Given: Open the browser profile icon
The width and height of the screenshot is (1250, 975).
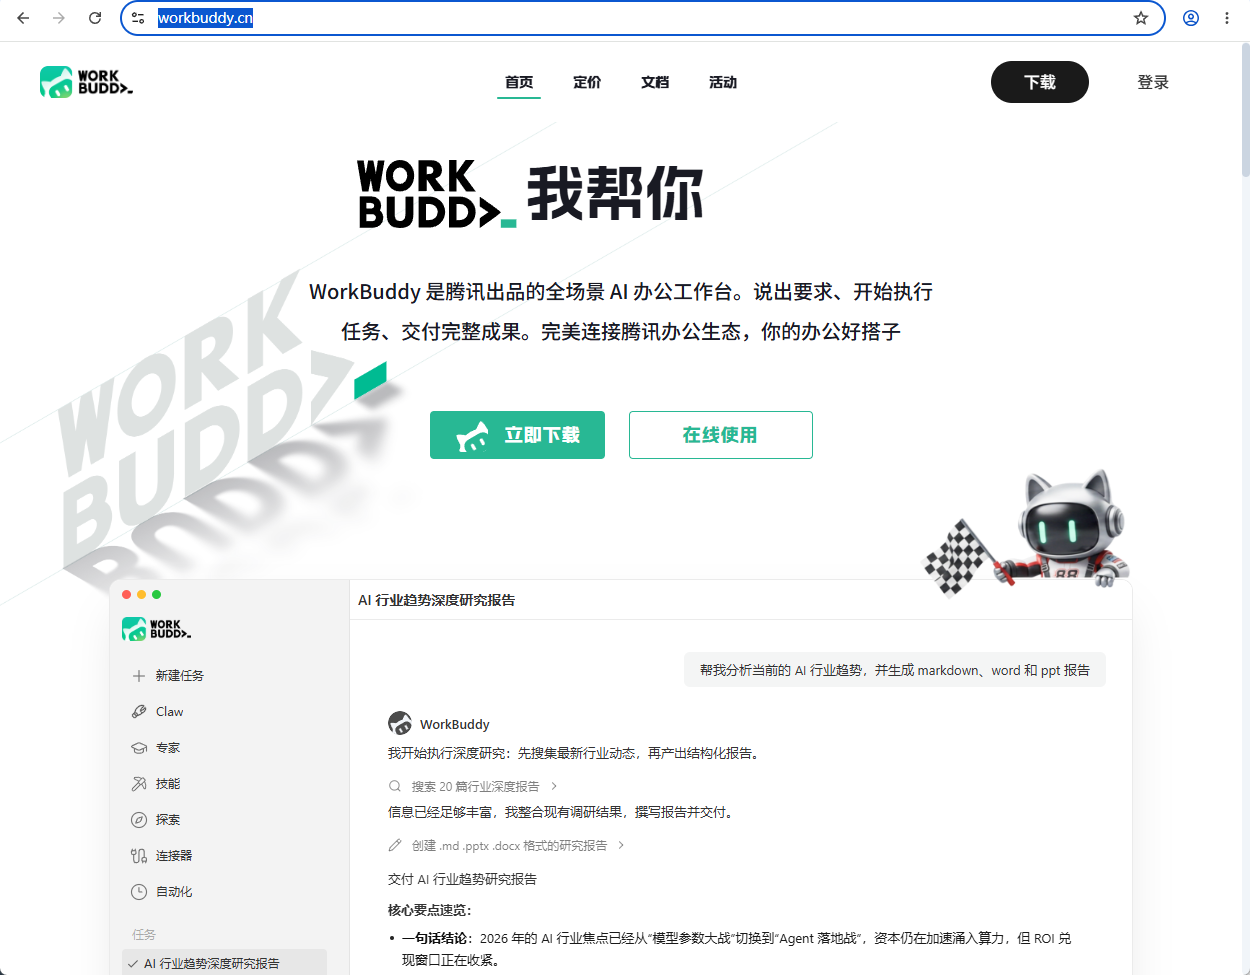Looking at the screenshot, I should tap(1191, 18).
